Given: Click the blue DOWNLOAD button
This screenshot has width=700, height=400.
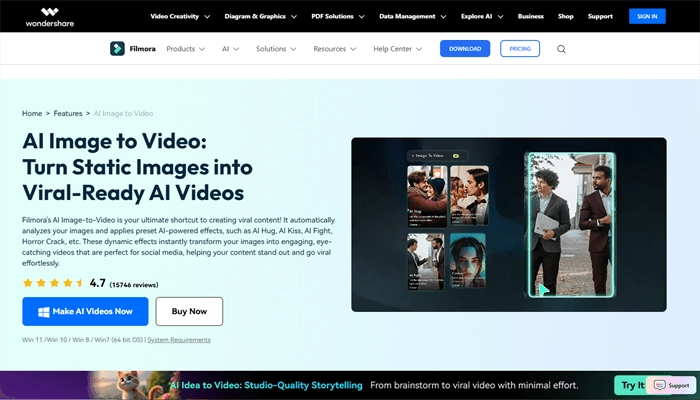Looking at the screenshot, I should click(465, 49).
